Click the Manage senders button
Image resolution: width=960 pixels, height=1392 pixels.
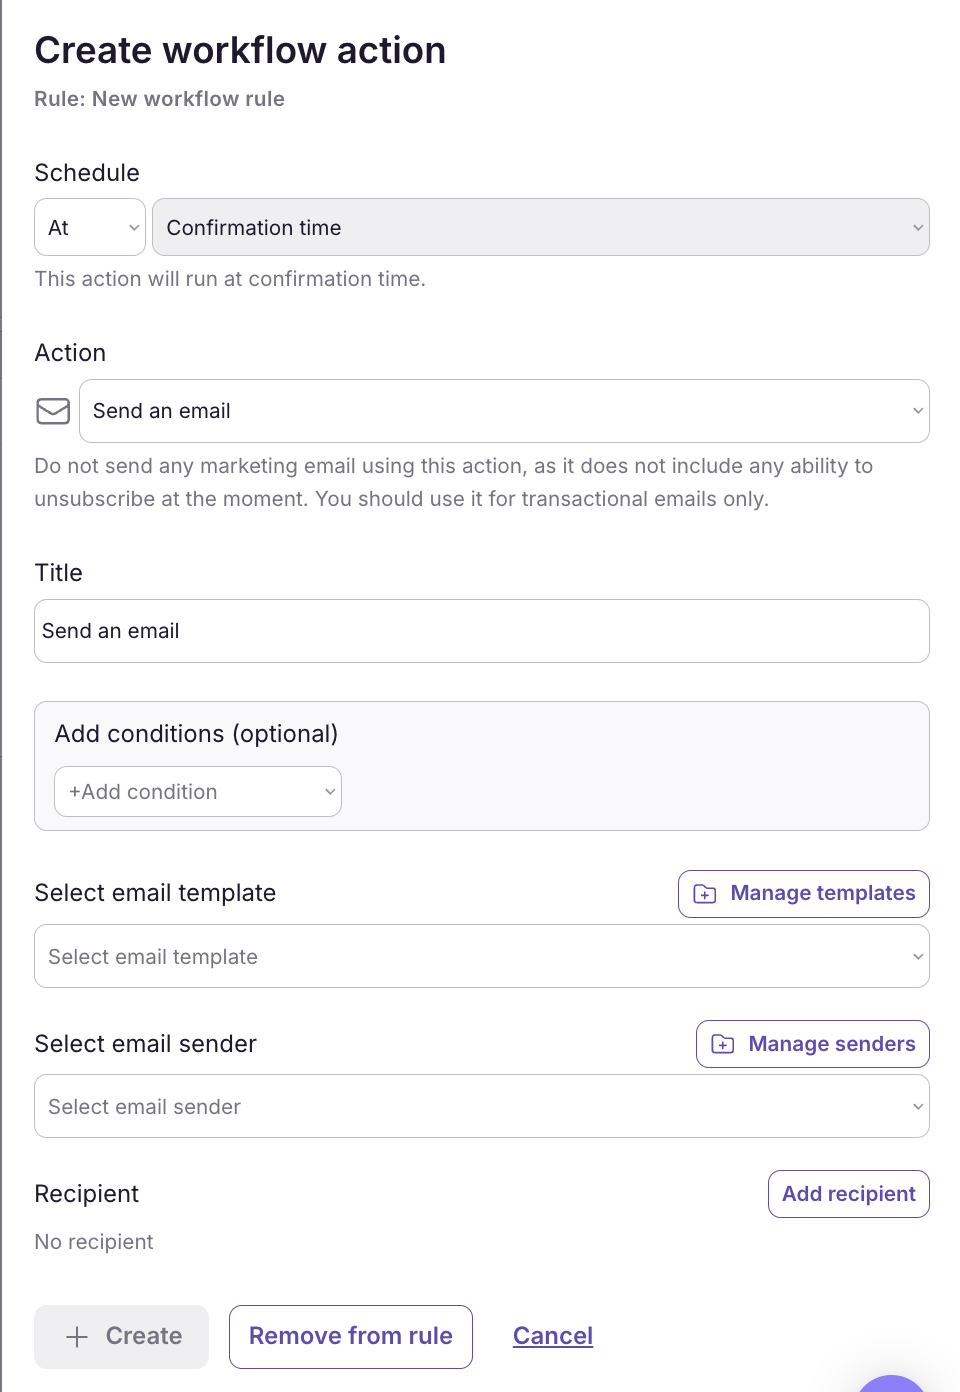pos(812,1043)
